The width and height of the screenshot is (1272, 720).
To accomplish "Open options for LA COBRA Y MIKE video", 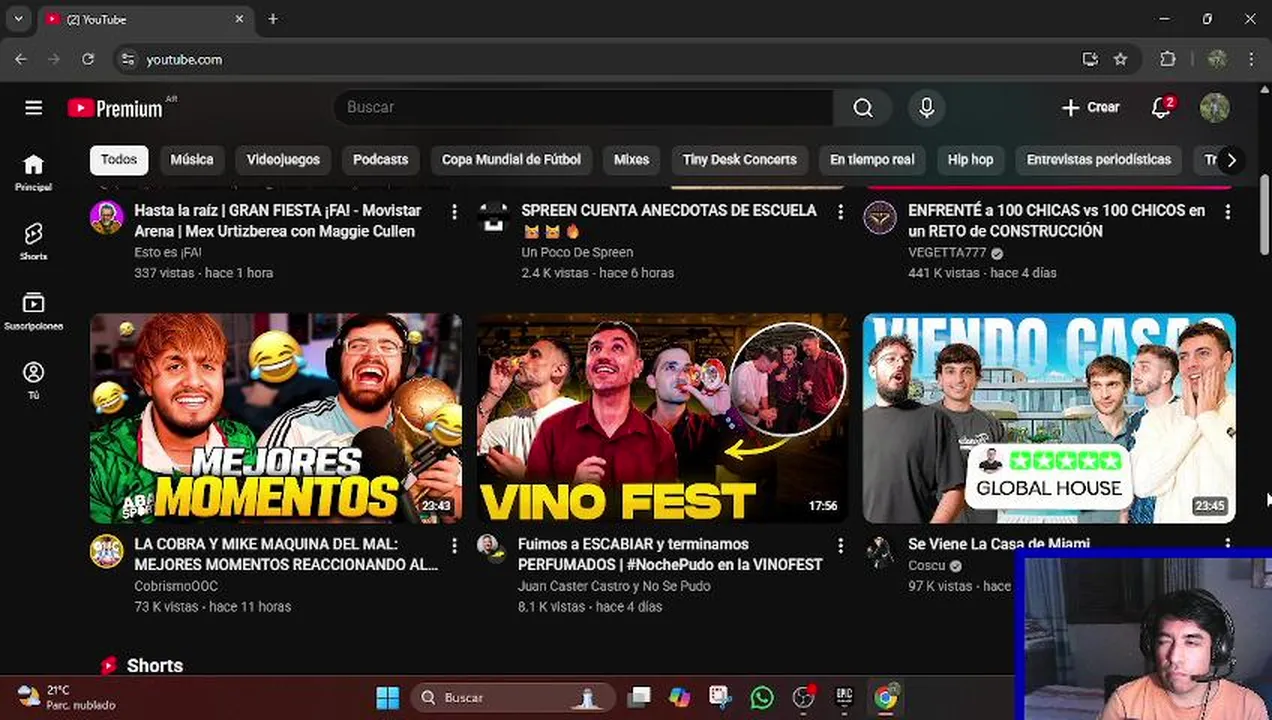I will pos(454,546).
